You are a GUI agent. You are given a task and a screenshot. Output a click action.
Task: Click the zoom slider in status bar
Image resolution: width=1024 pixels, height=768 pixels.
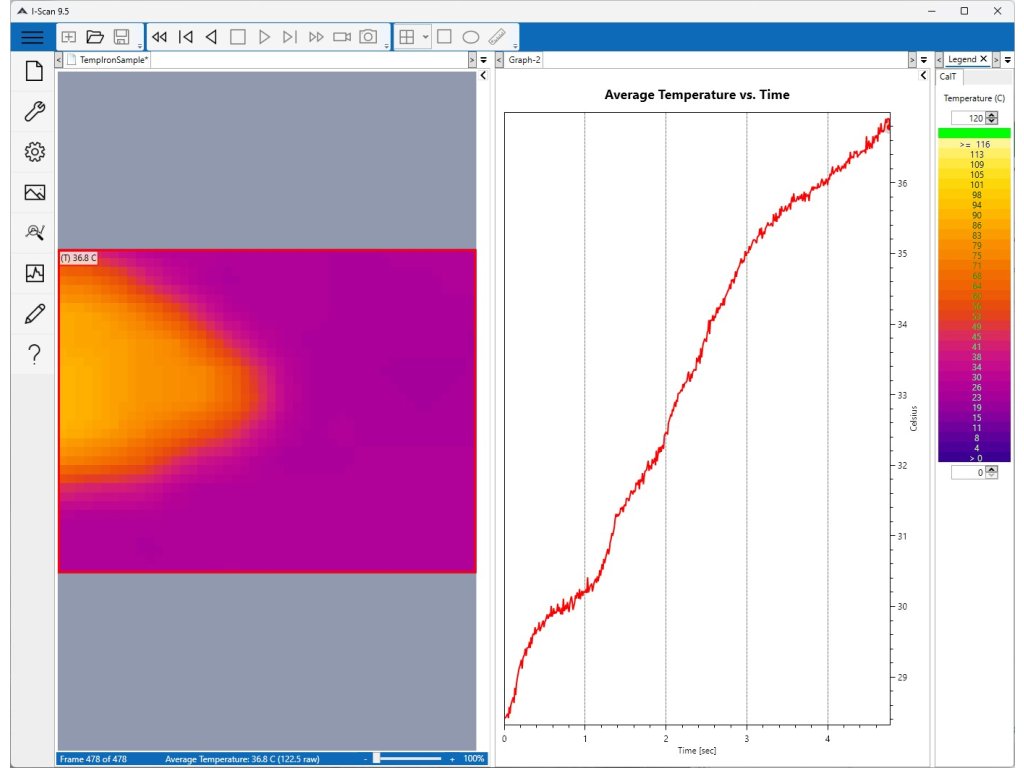tap(376, 759)
